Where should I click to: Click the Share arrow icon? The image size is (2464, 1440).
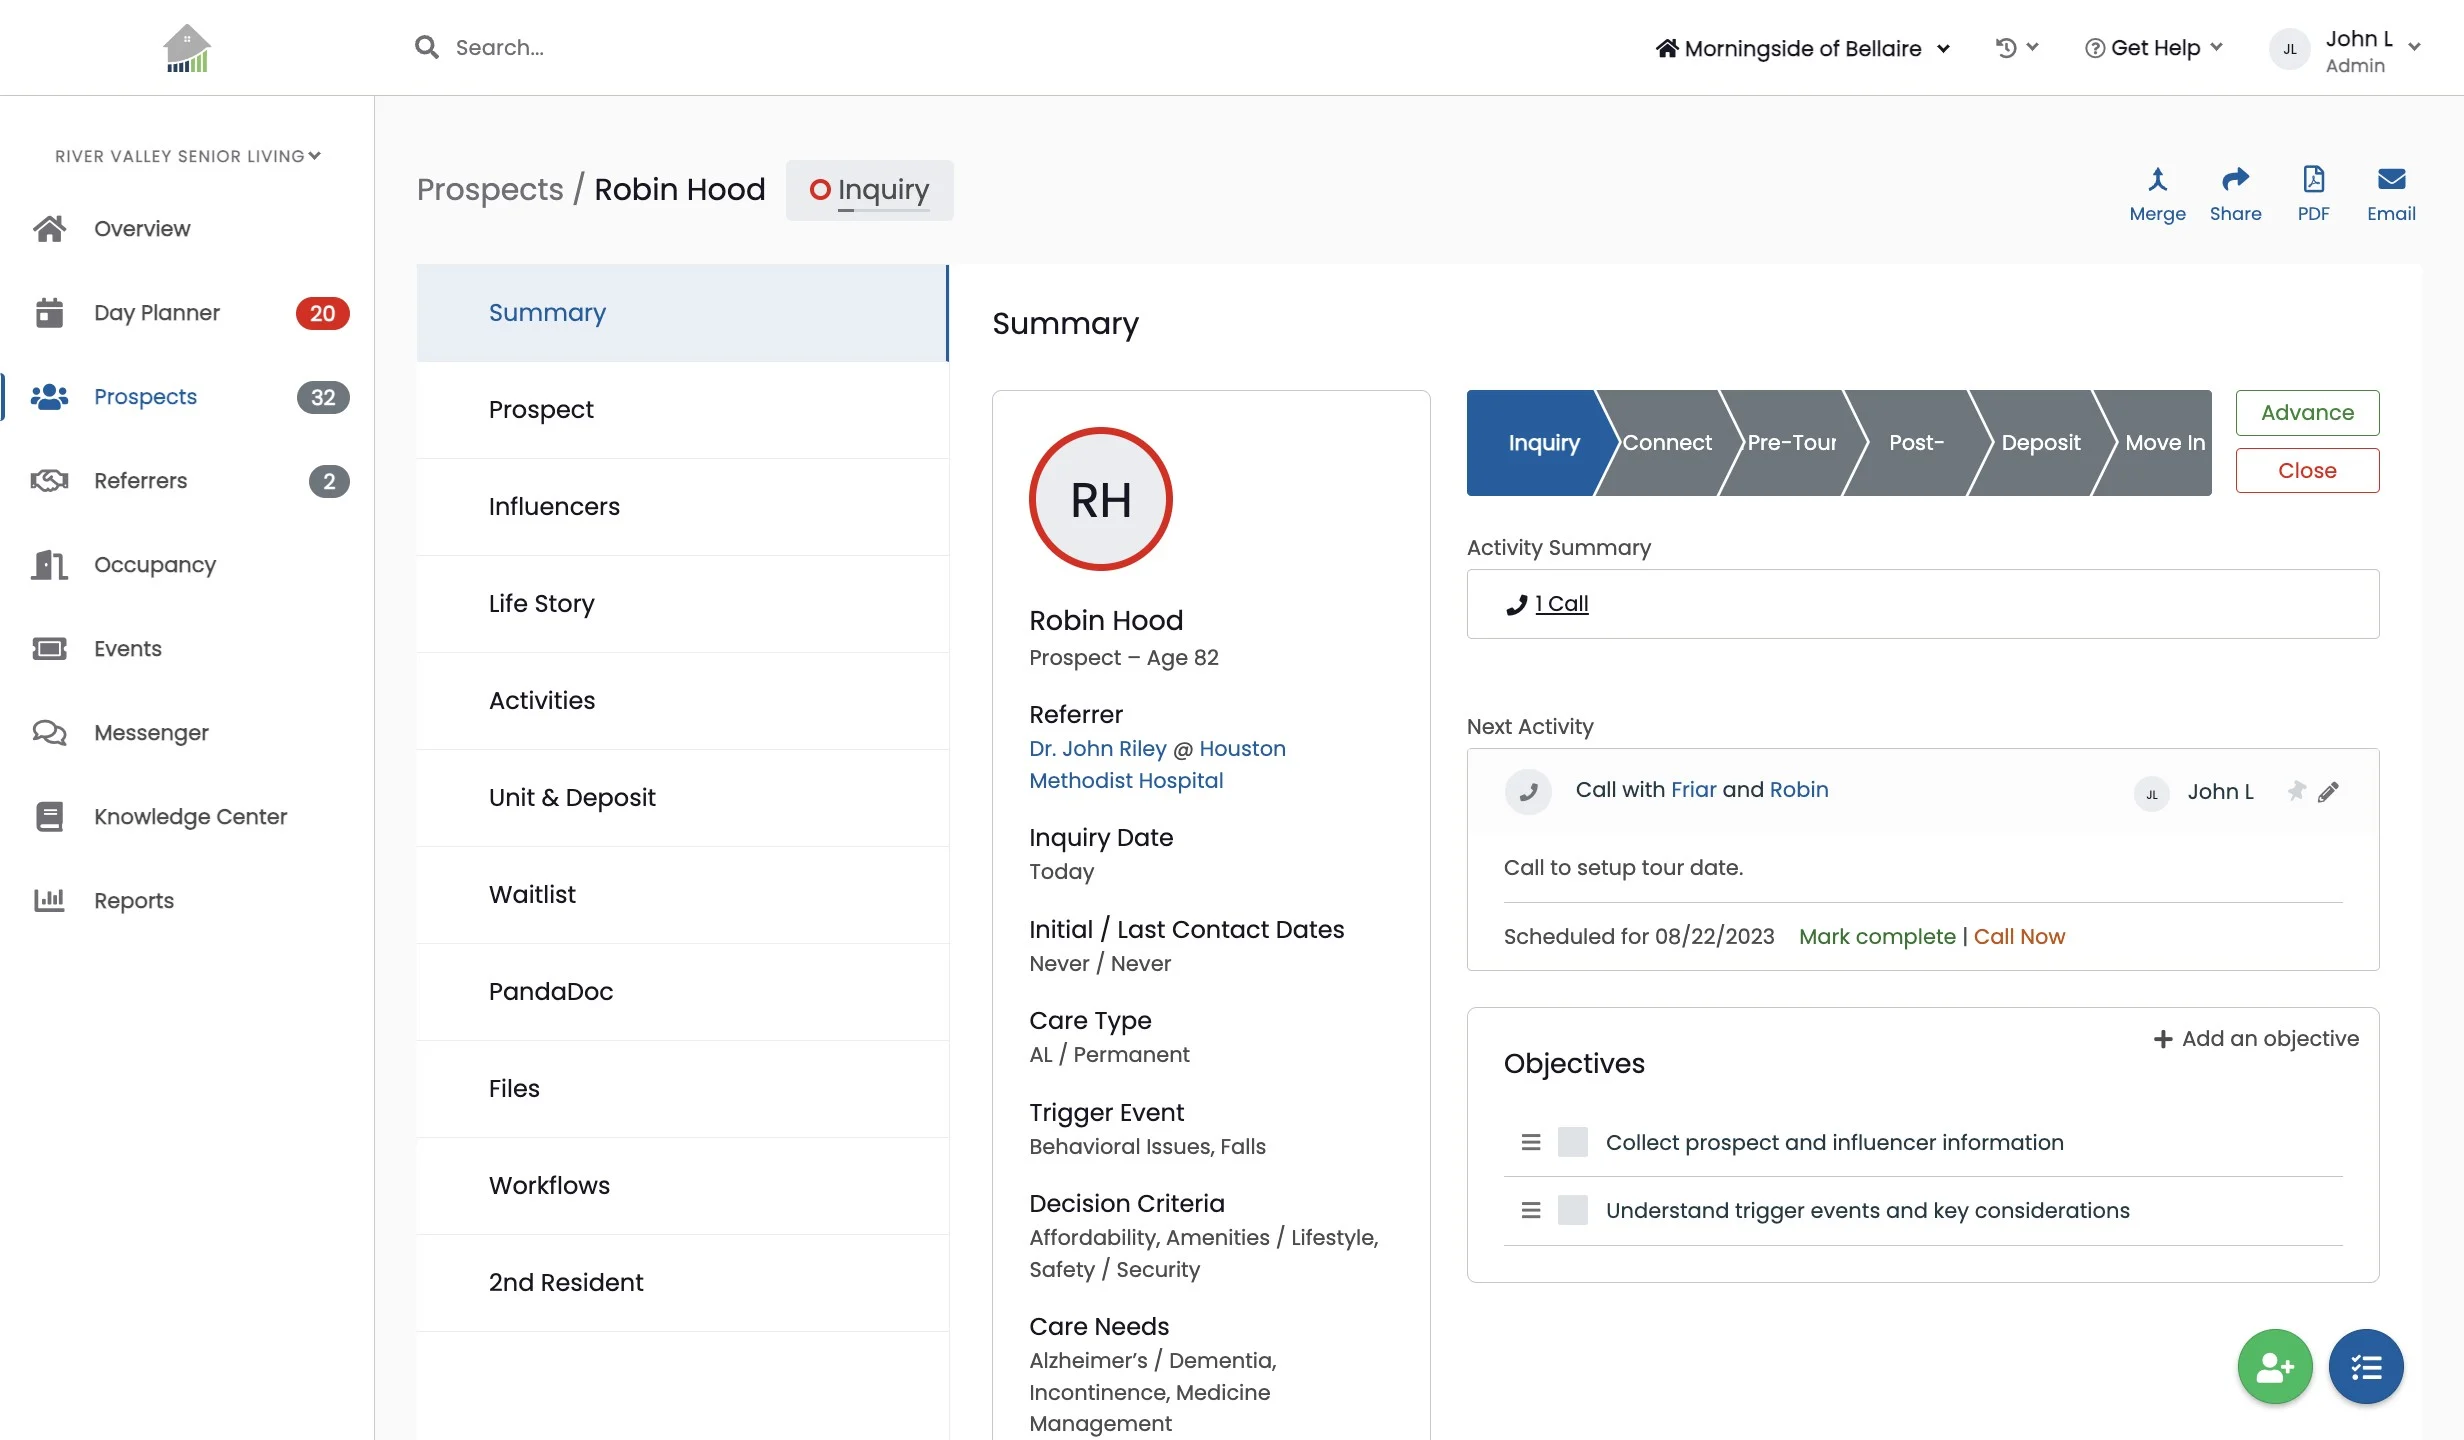2235,181
